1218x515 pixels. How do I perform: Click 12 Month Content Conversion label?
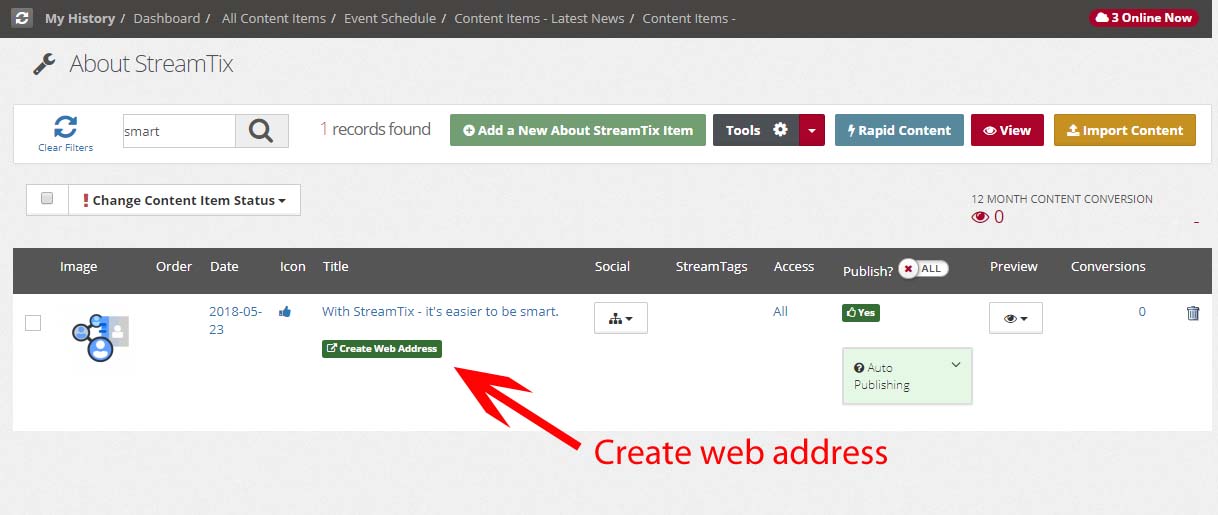coord(1062,199)
